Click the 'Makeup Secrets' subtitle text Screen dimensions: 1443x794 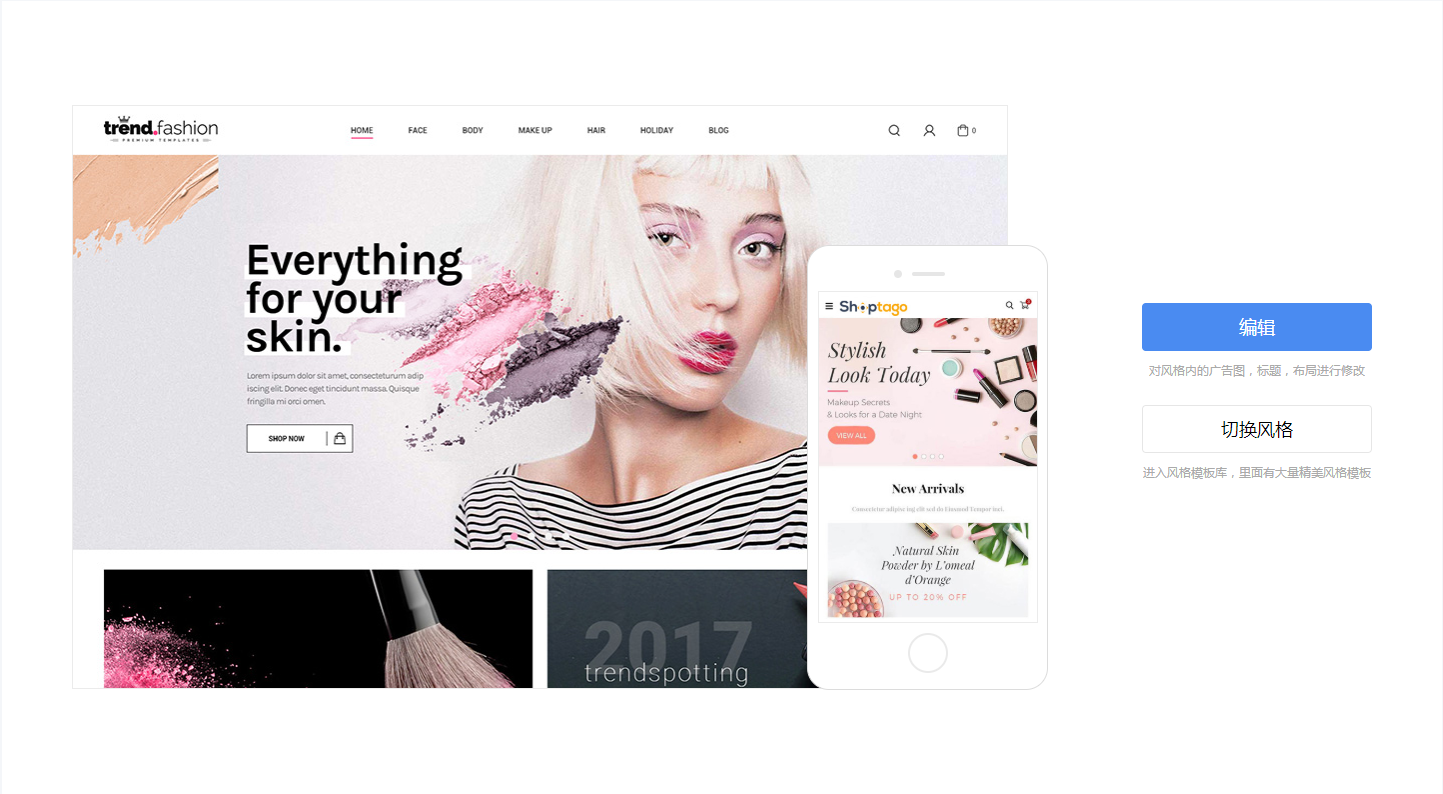click(858, 402)
